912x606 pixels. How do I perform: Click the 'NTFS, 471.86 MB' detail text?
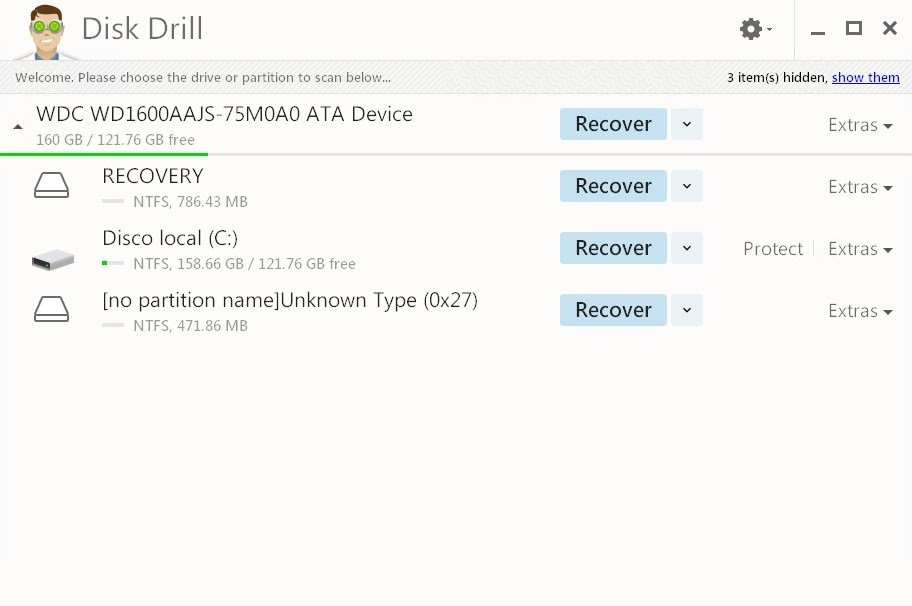(x=190, y=326)
